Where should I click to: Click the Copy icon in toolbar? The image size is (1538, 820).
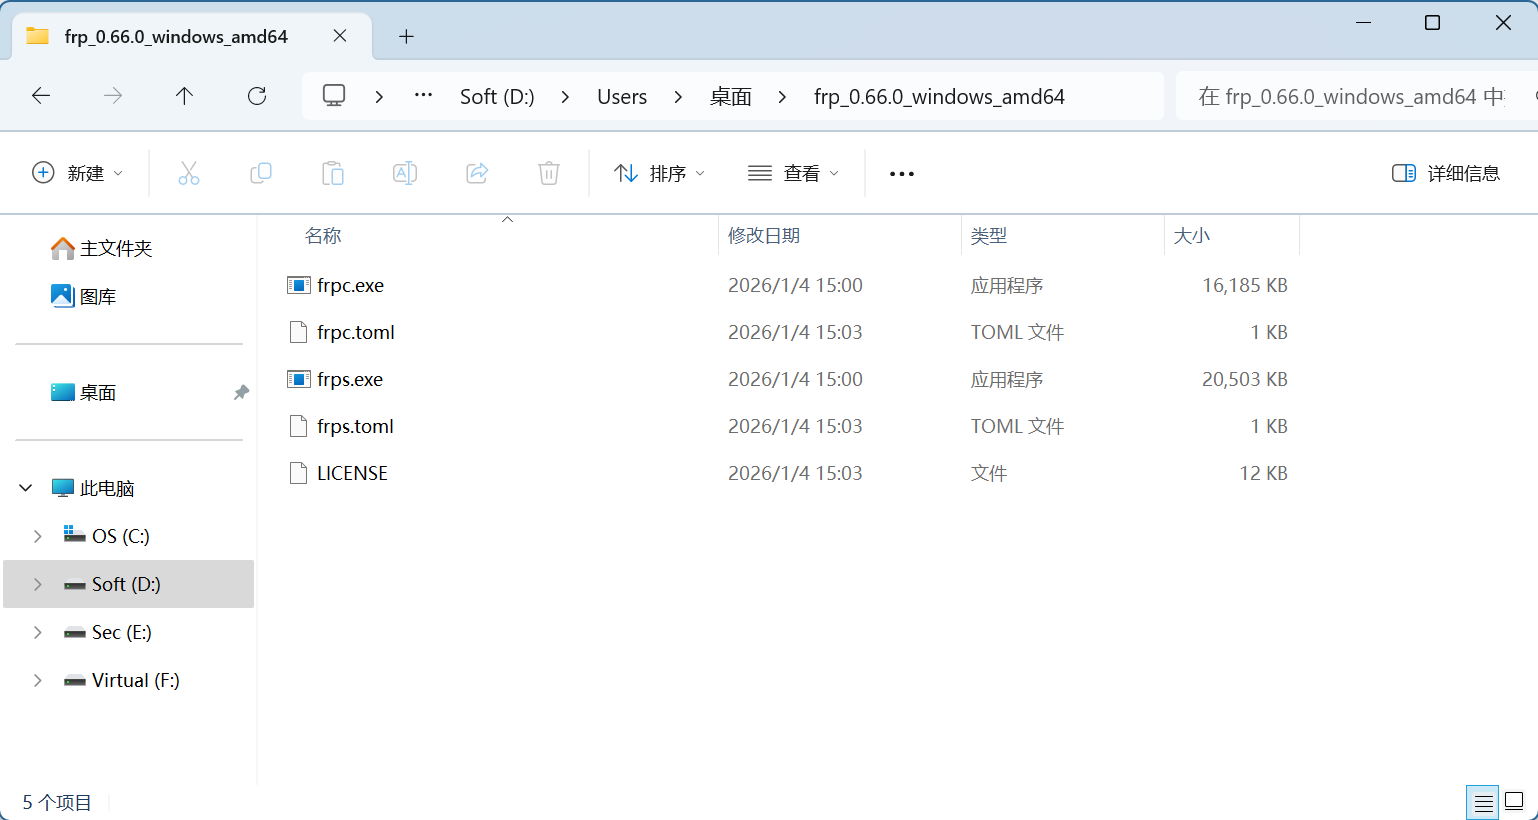coord(261,173)
